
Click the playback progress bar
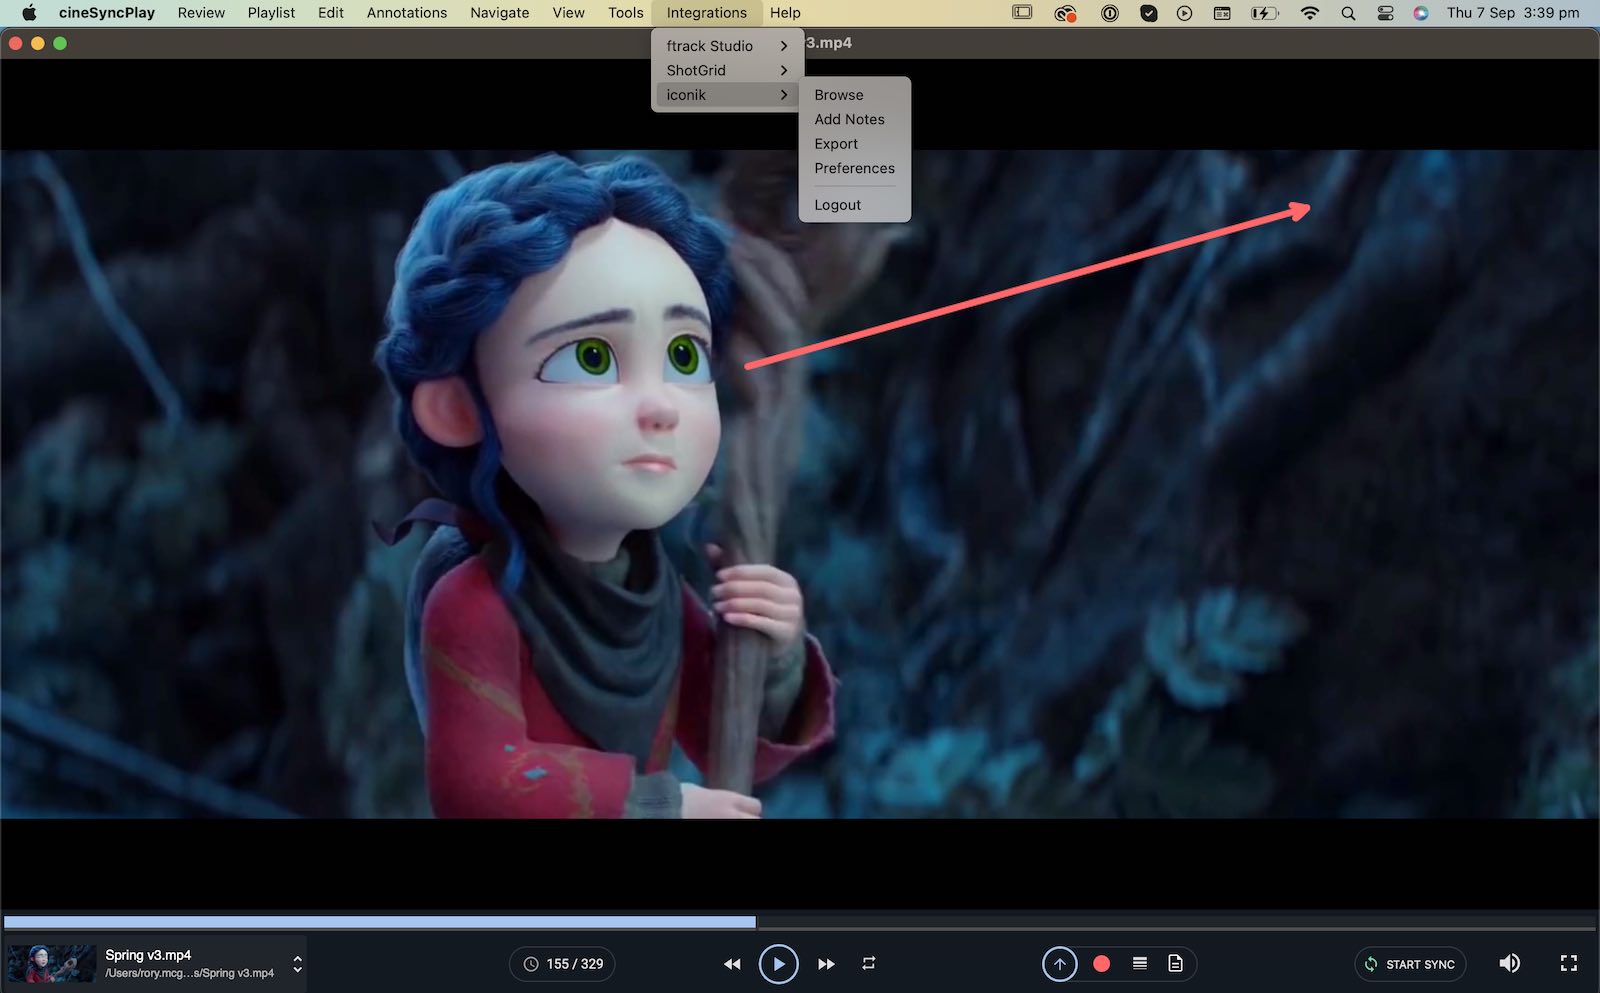click(800, 922)
